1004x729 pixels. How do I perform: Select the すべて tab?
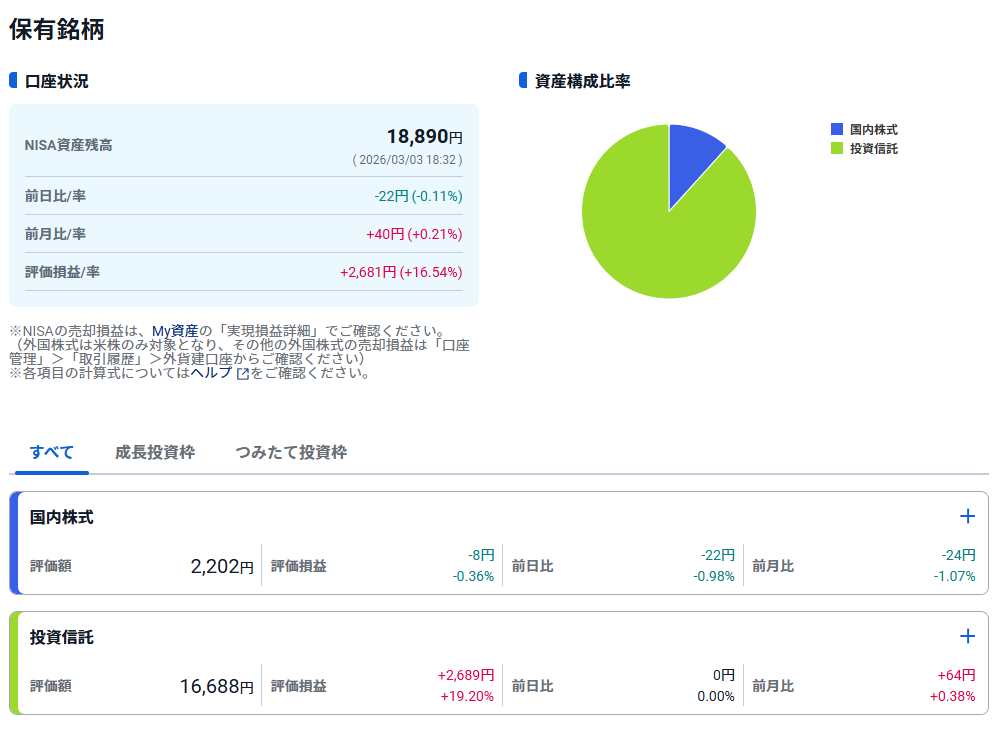click(x=52, y=452)
